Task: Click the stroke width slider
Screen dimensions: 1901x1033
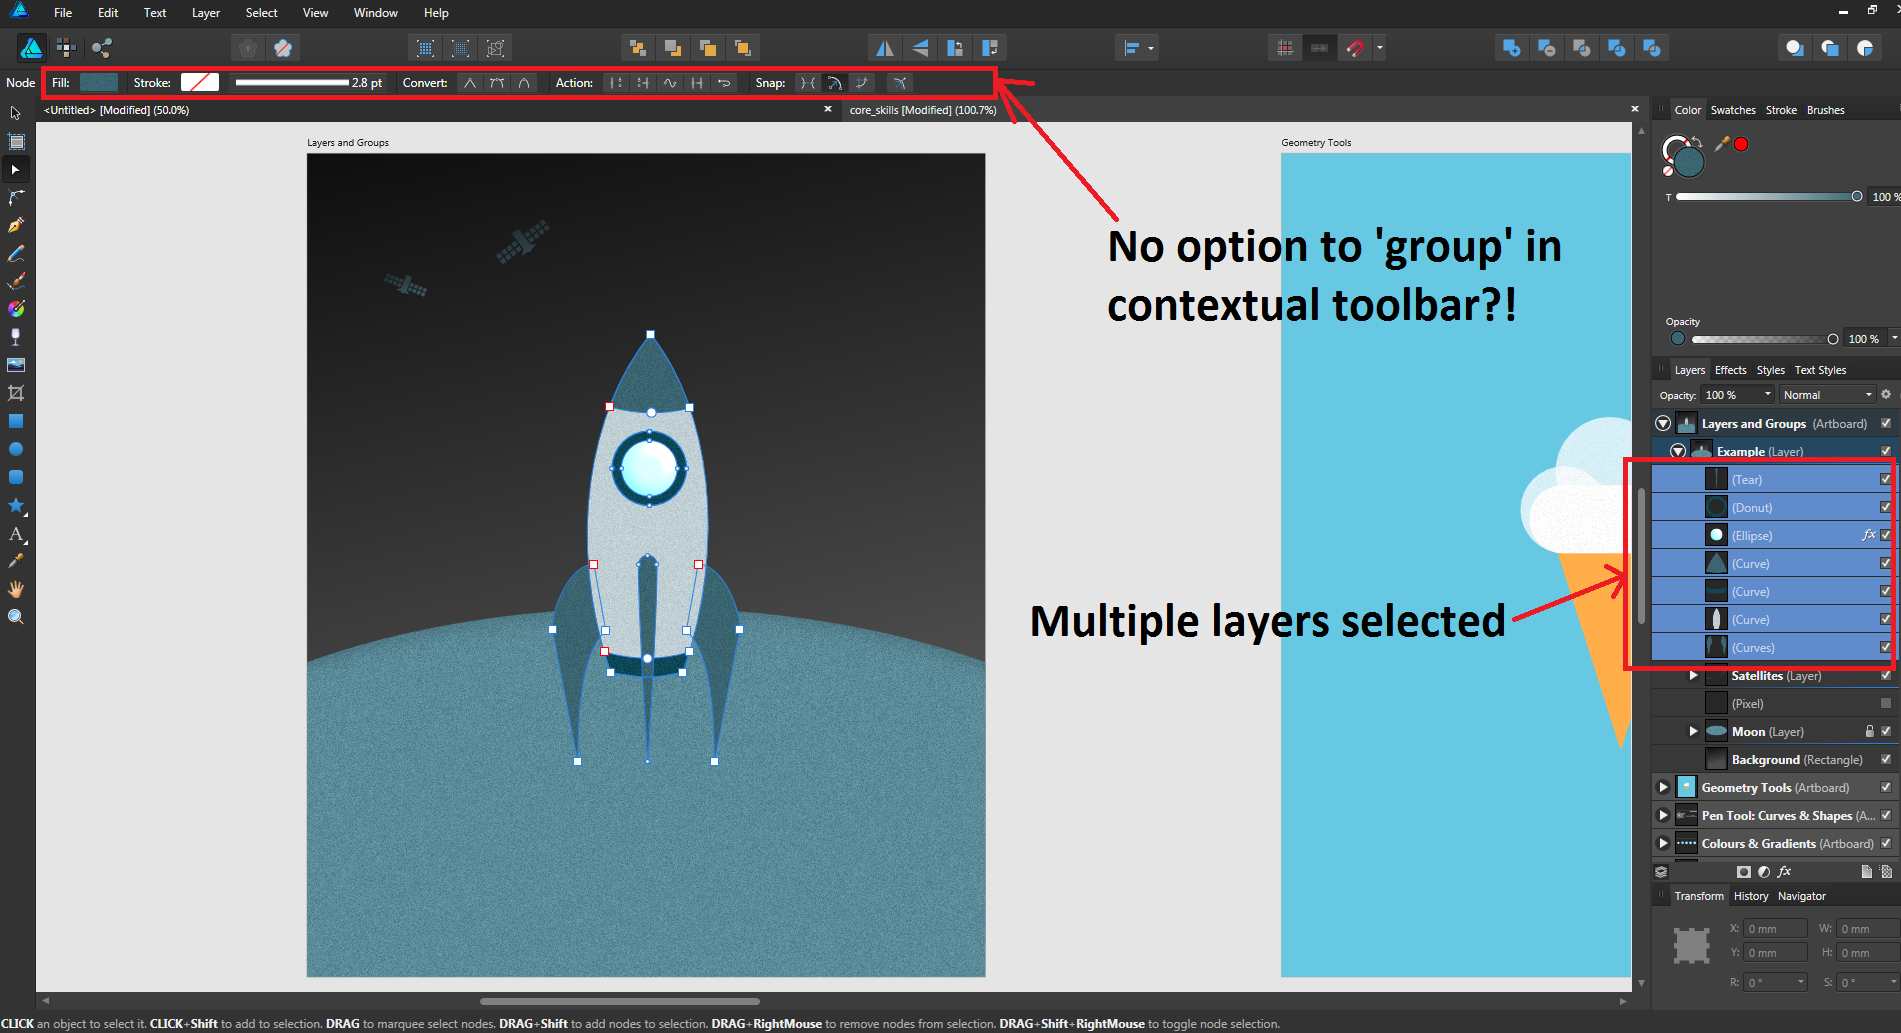Action: (x=292, y=83)
